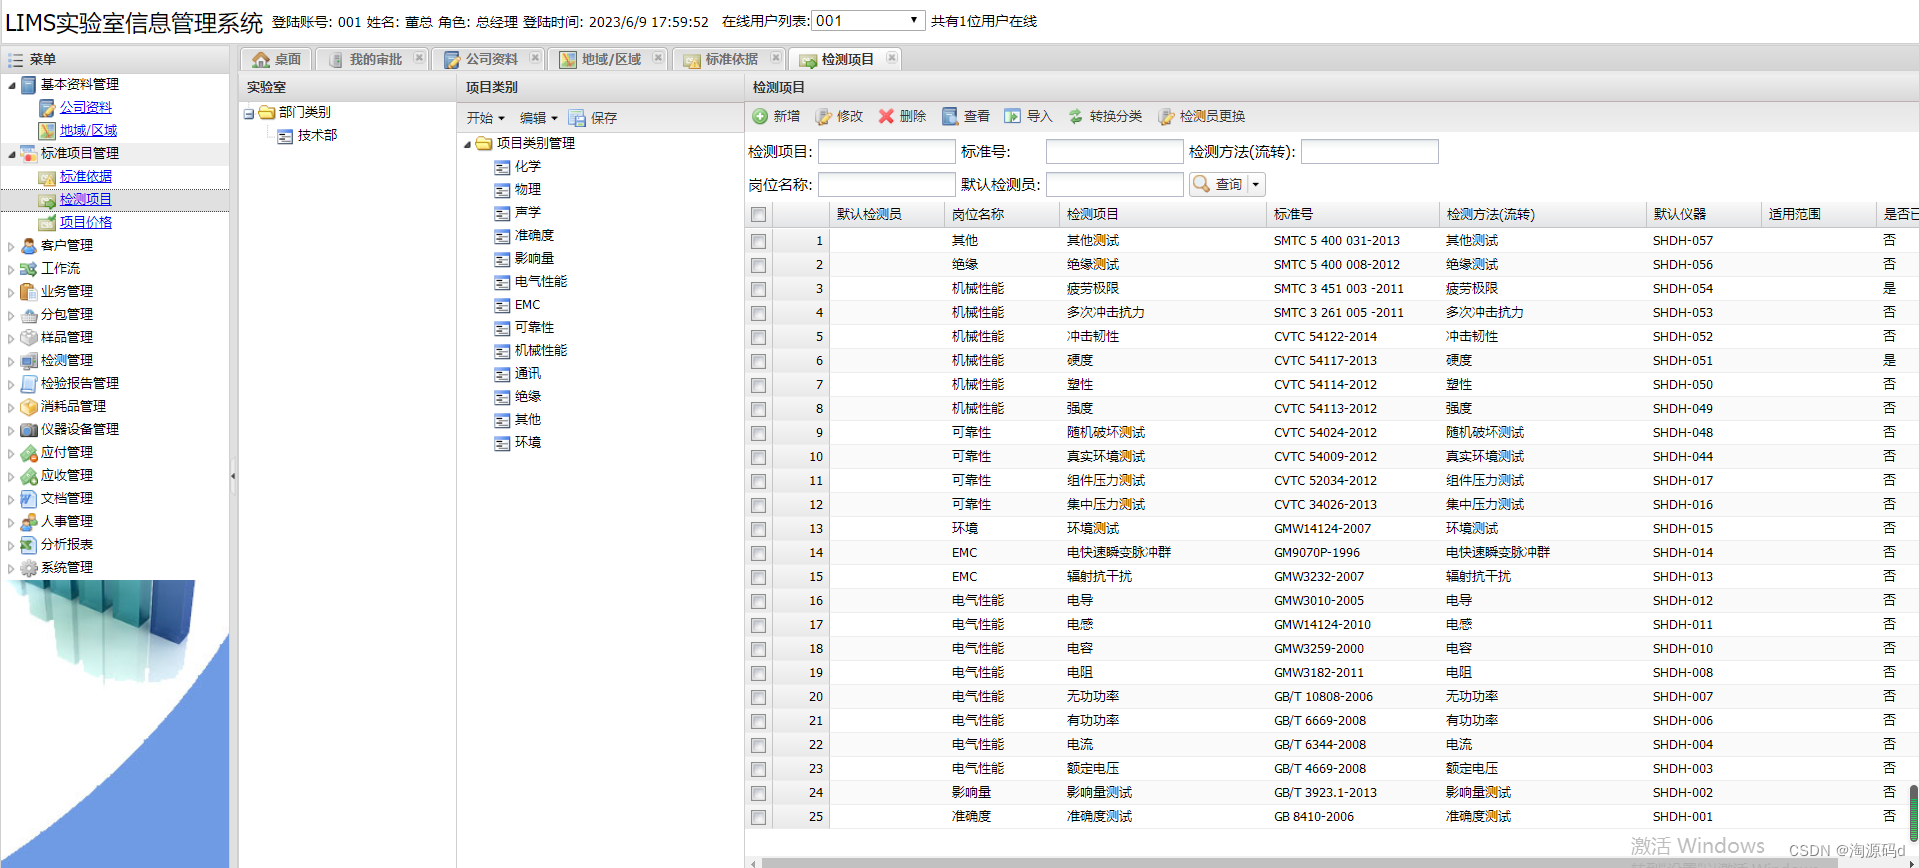This screenshot has height=868, width=1920.
Task: Switch to the 桌面 tab
Action: (276, 59)
